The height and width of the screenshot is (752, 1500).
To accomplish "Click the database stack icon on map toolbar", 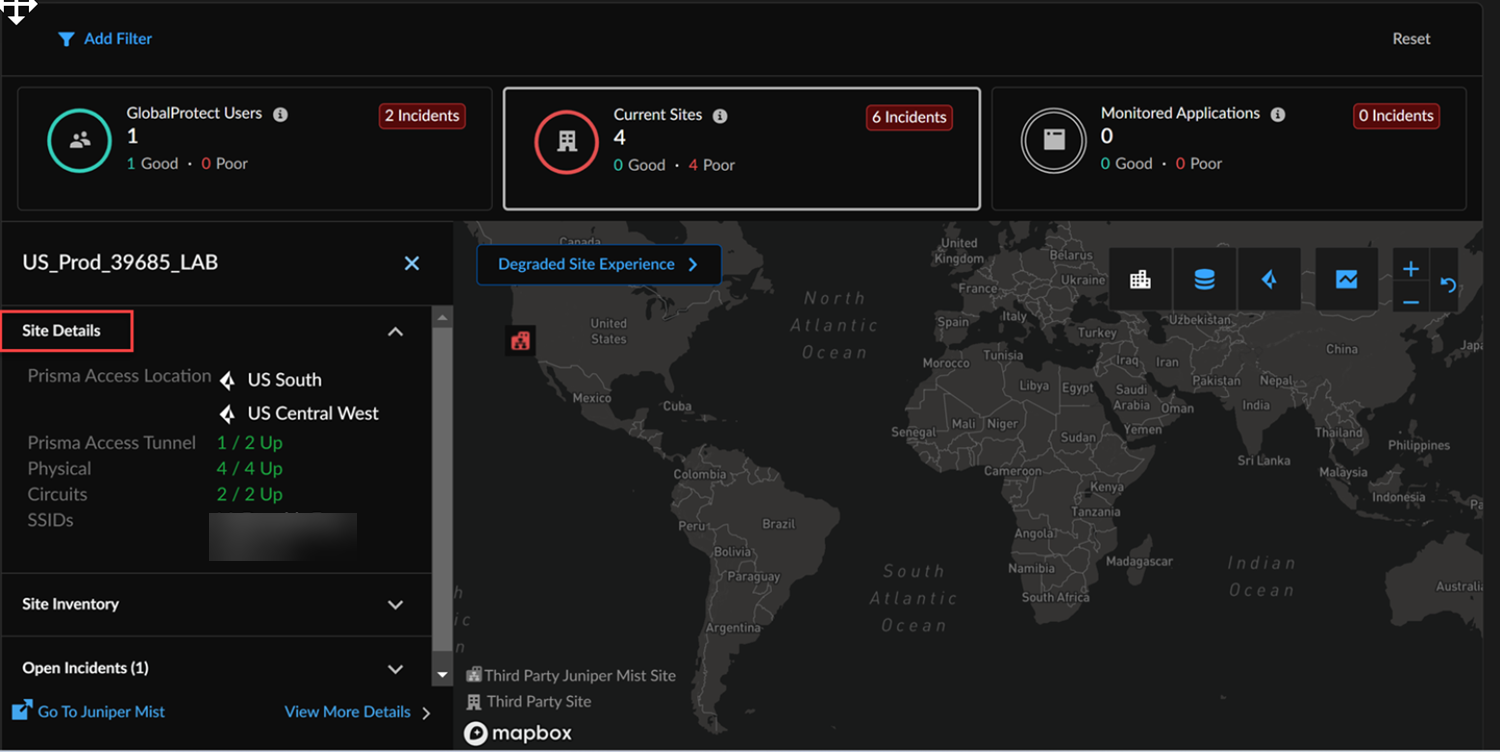I will pos(1204,280).
